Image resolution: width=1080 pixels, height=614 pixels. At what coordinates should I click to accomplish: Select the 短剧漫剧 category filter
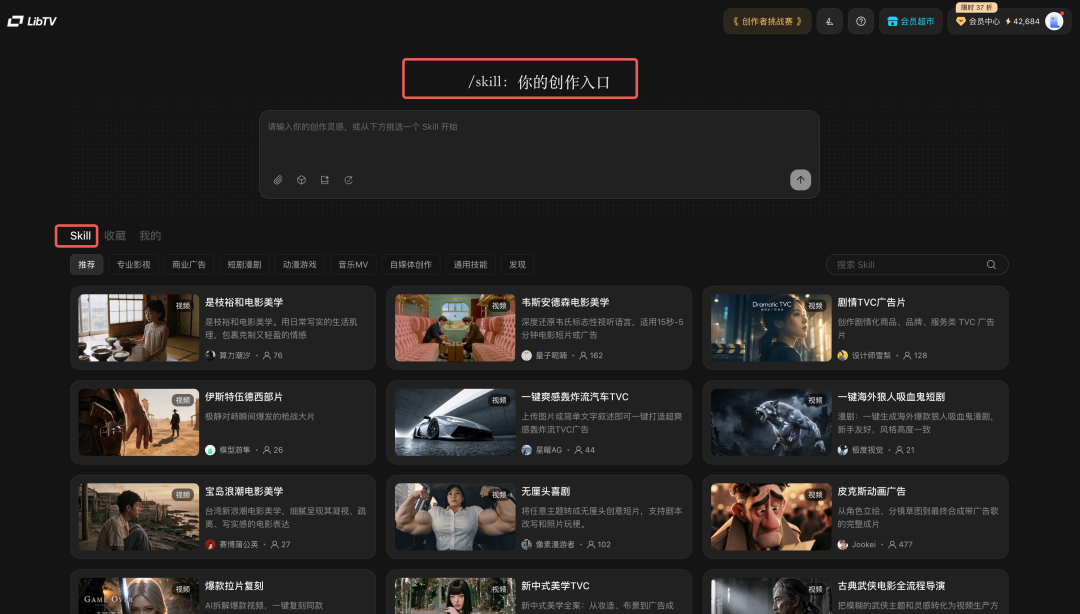[245, 265]
